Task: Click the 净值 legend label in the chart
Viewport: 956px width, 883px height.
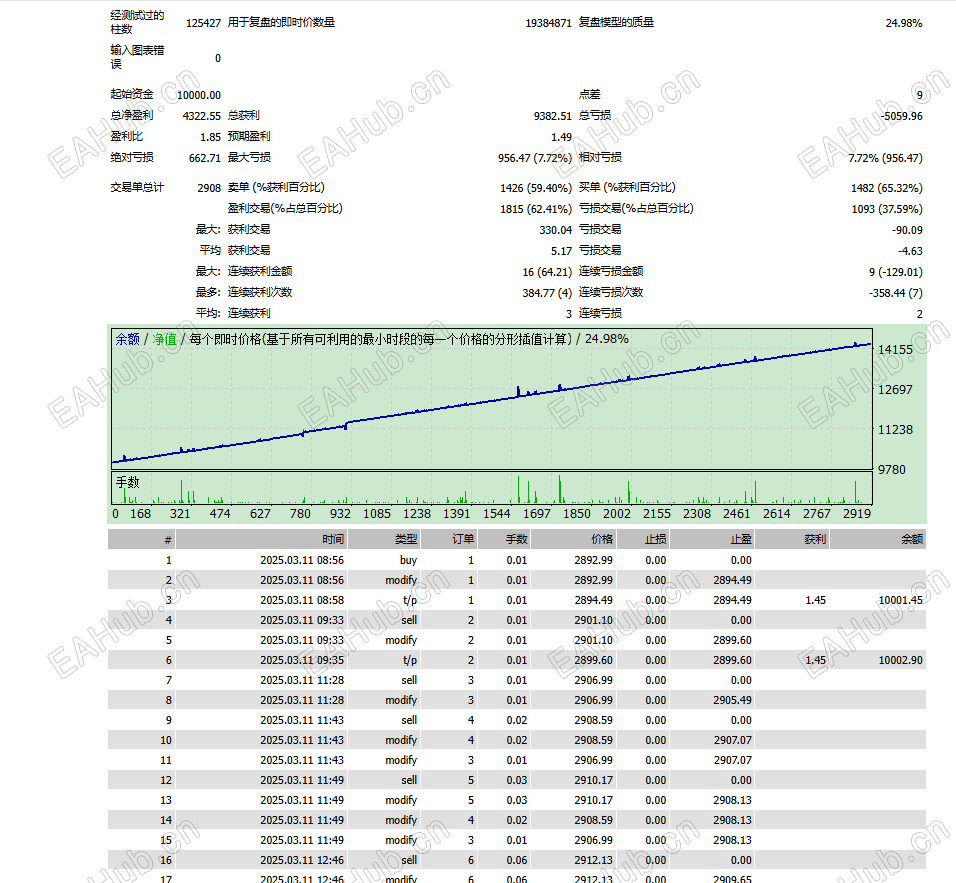Action: pos(164,339)
